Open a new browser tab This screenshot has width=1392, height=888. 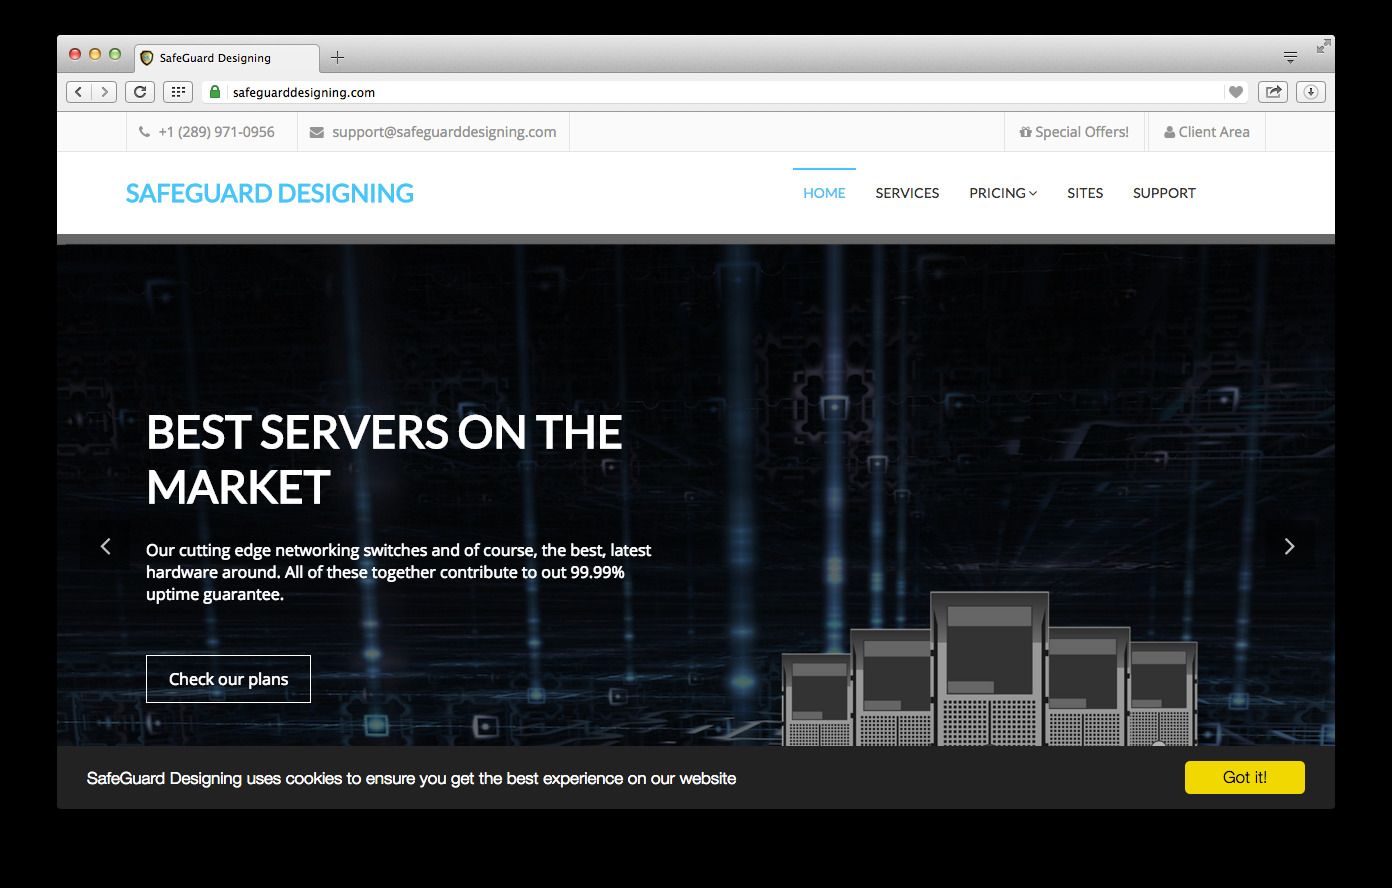pos(337,57)
